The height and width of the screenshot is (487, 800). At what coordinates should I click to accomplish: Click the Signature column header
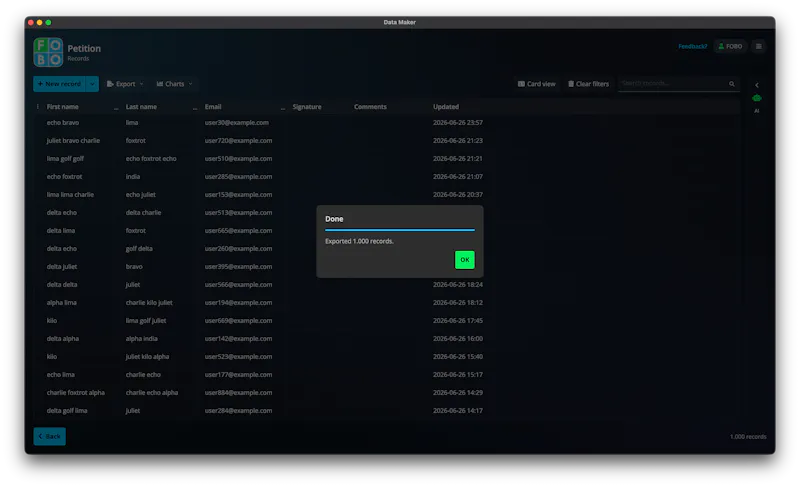(307, 107)
